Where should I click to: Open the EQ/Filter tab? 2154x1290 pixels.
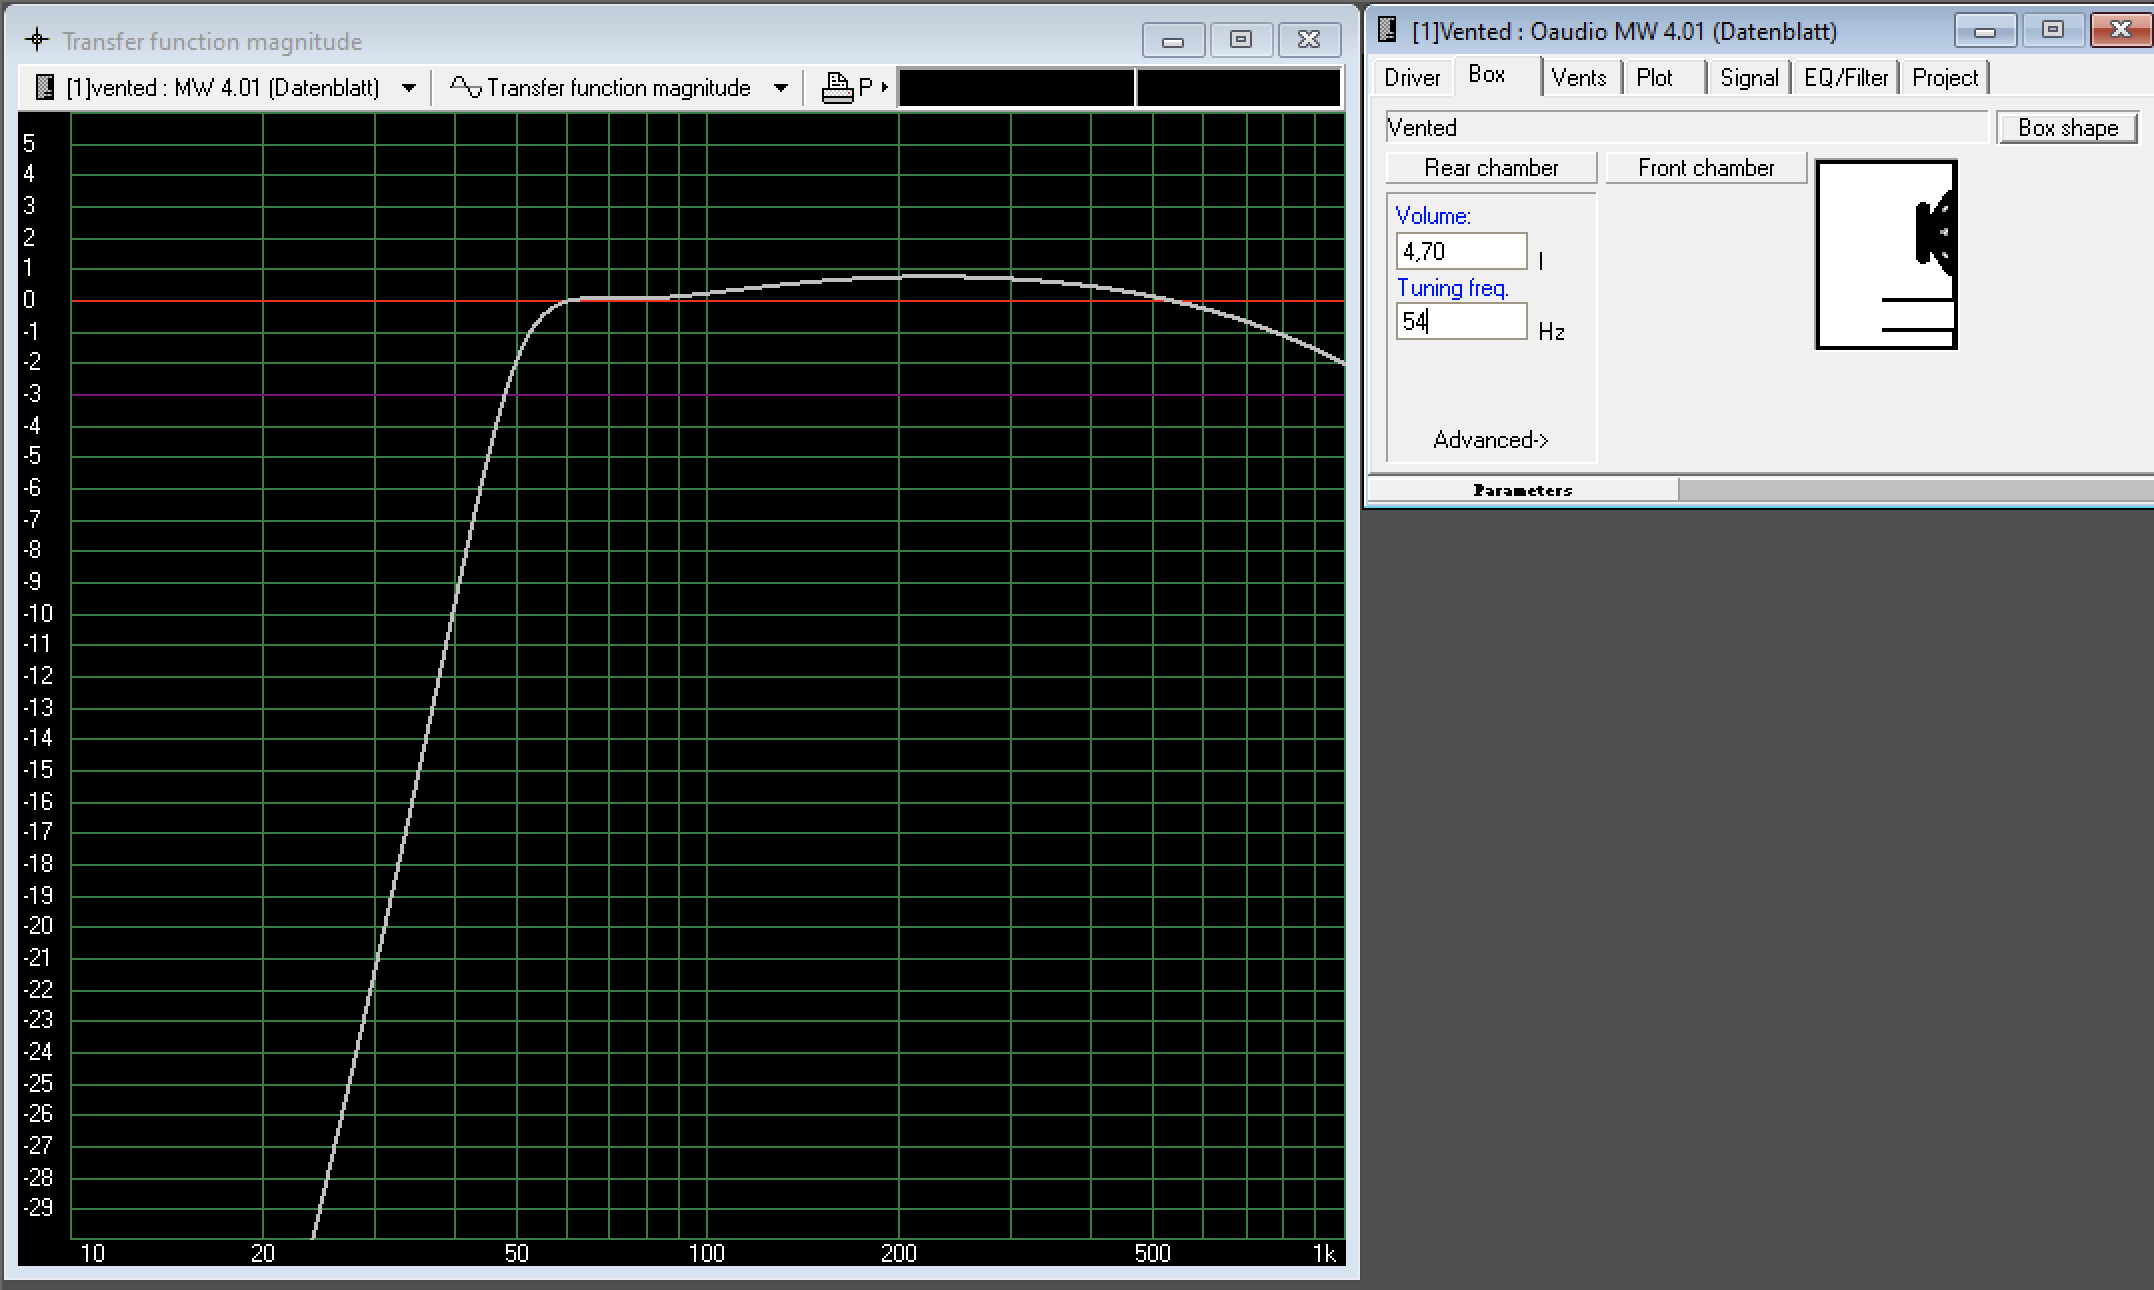point(1845,78)
